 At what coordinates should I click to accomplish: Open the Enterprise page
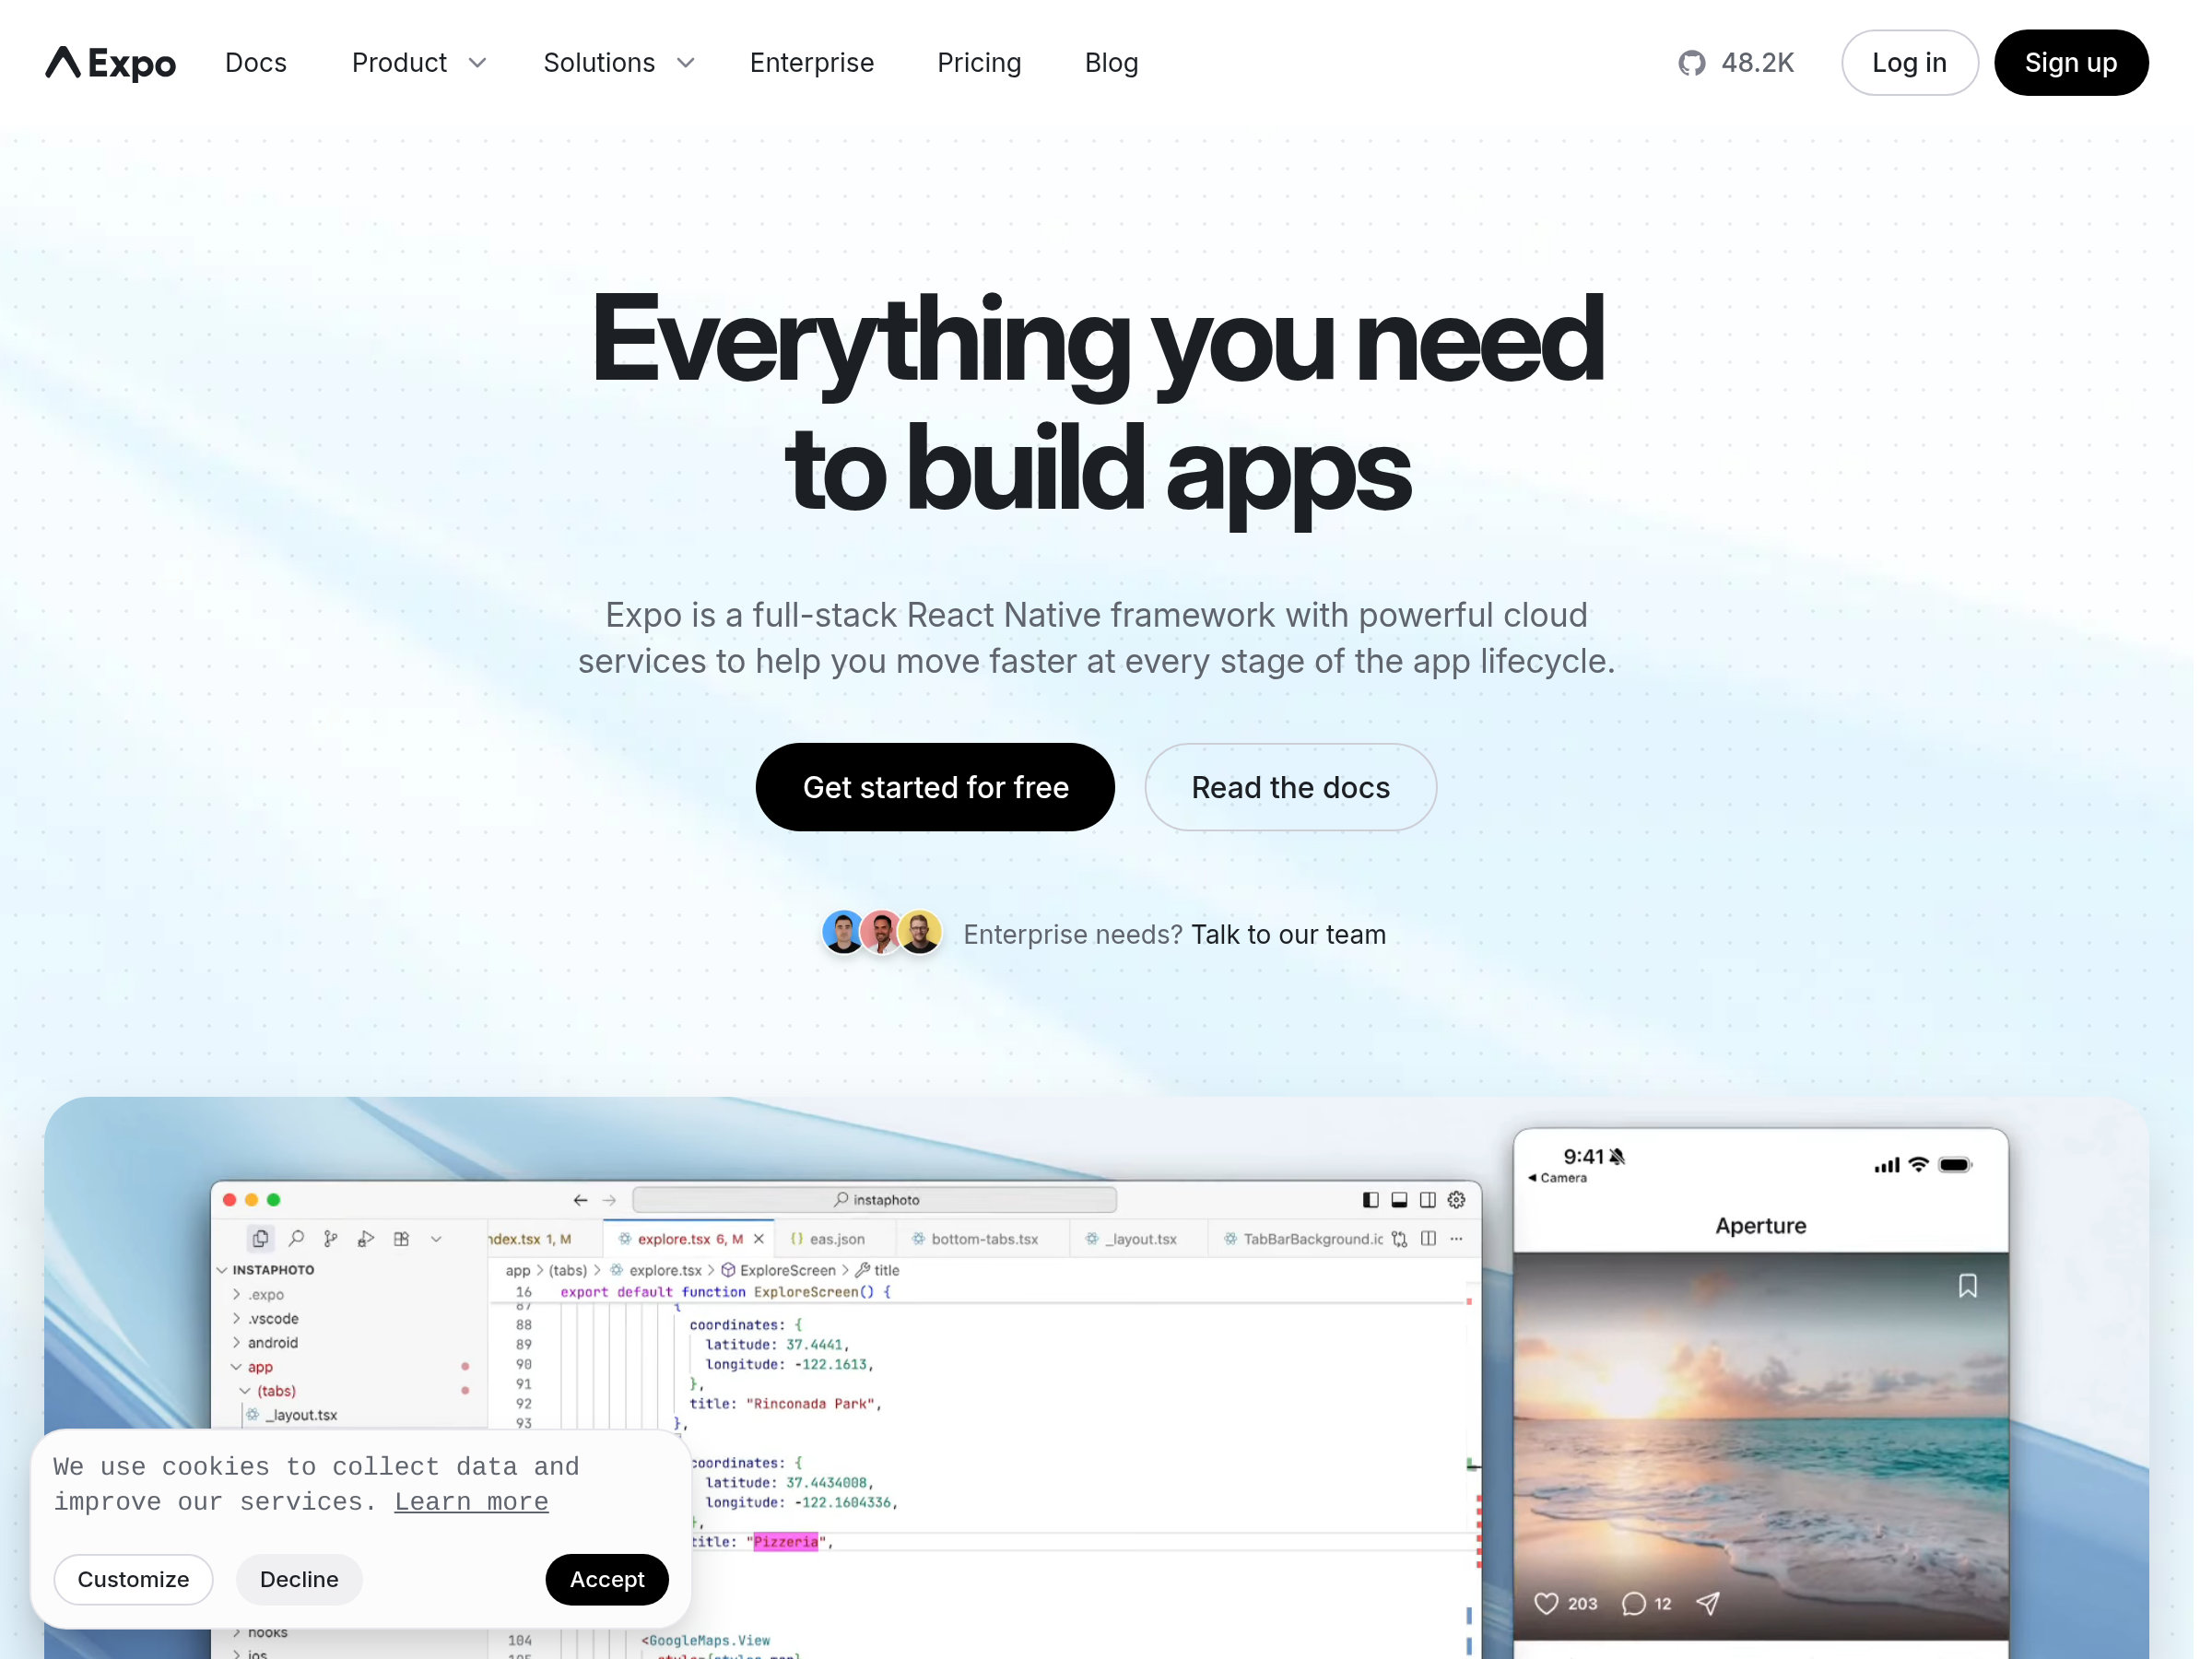click(x=812, y=63)
